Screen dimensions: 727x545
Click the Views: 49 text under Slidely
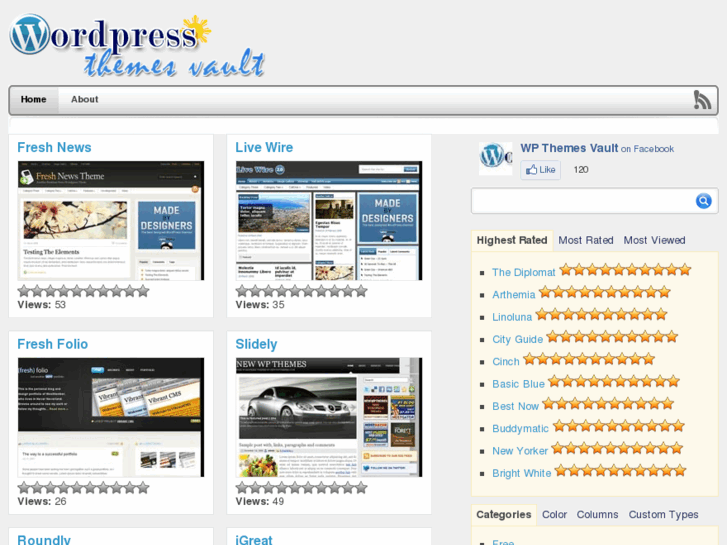(260, 501)
